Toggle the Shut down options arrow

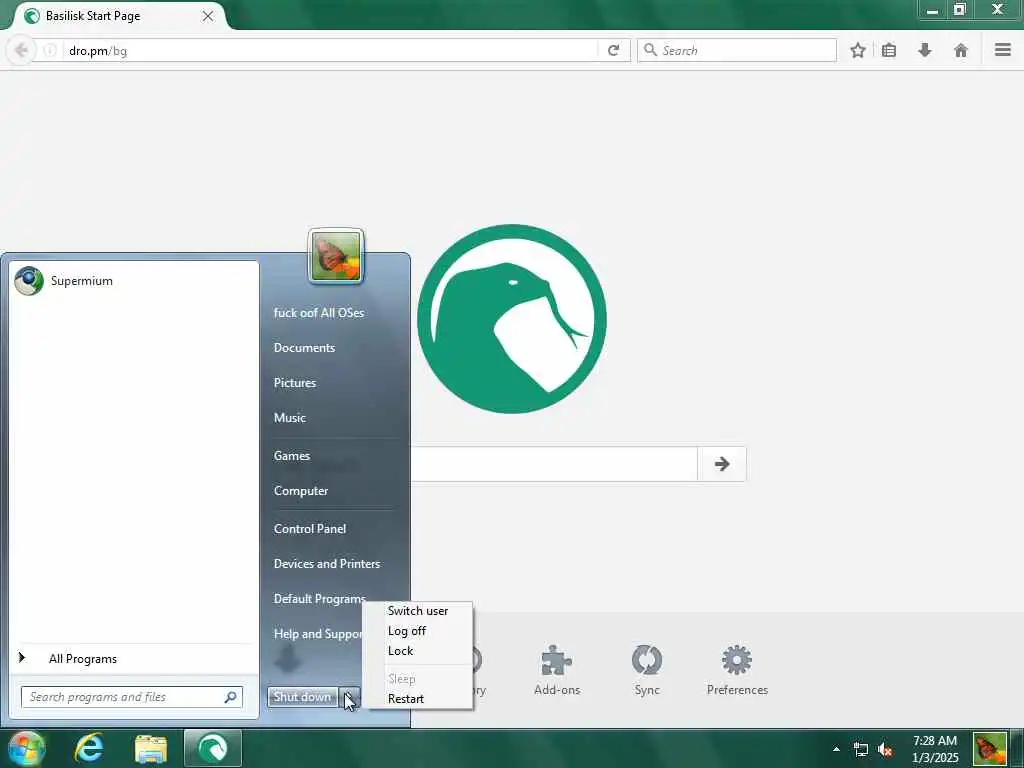tap(349, 697)
